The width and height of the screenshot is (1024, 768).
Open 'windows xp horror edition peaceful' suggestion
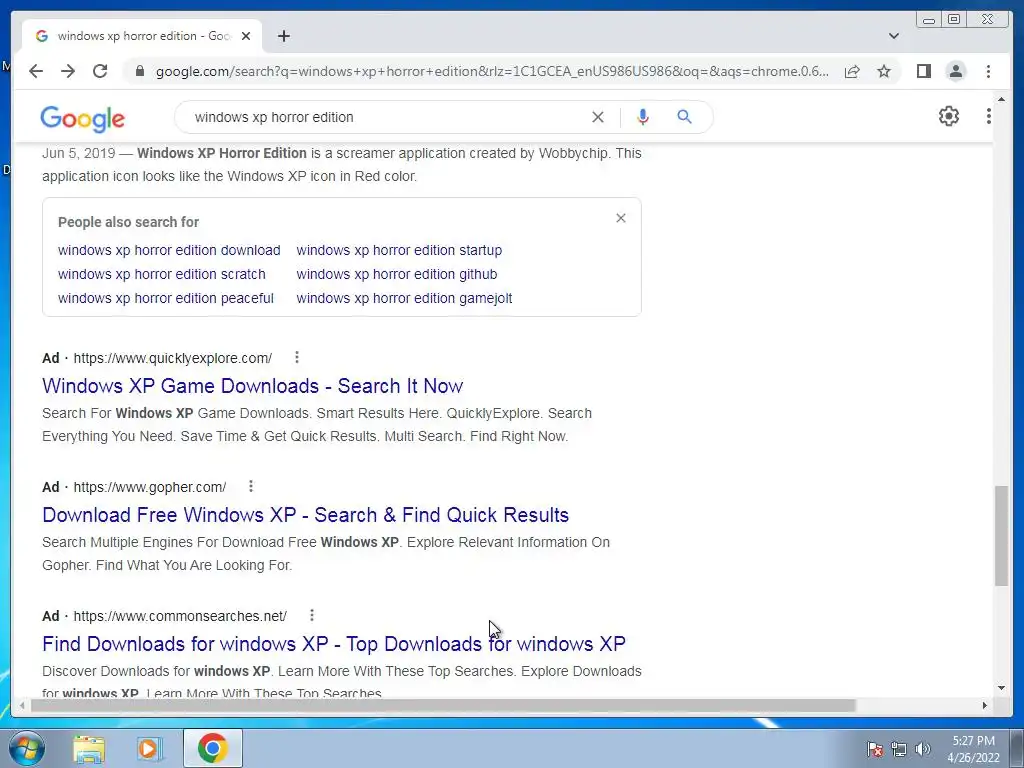point(166,298)
